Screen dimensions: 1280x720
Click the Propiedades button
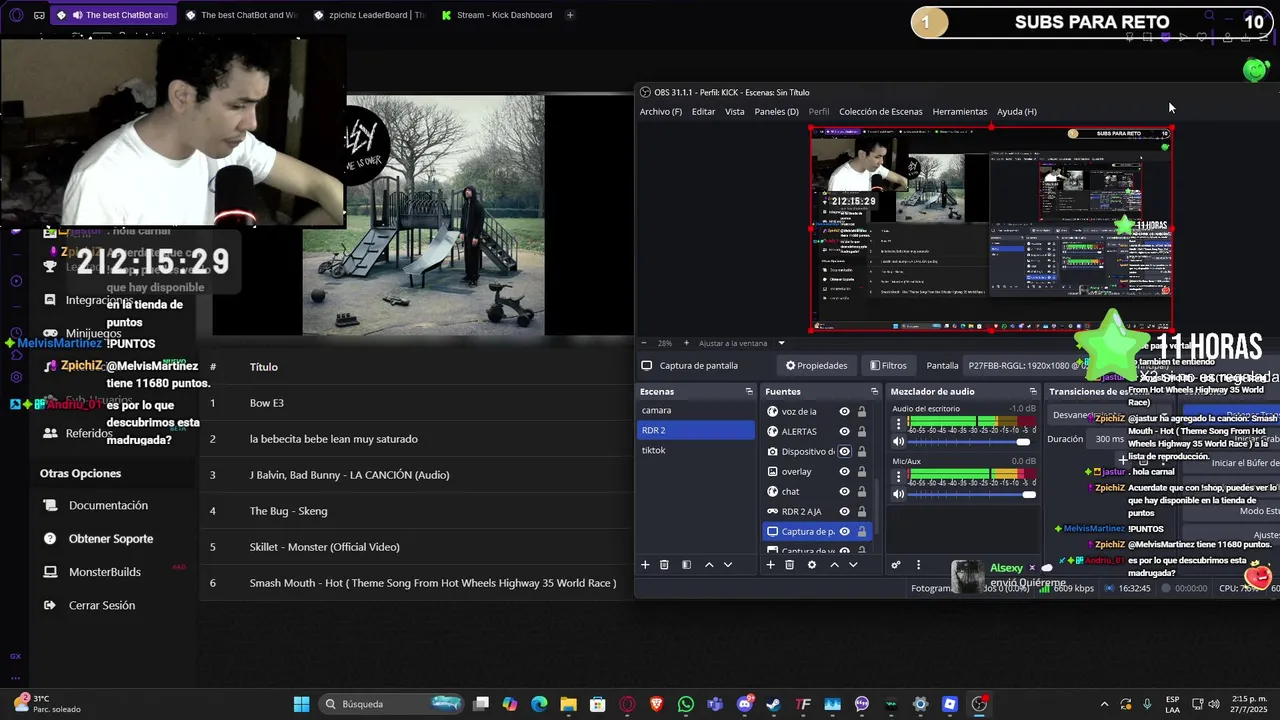tap(817, 365)
